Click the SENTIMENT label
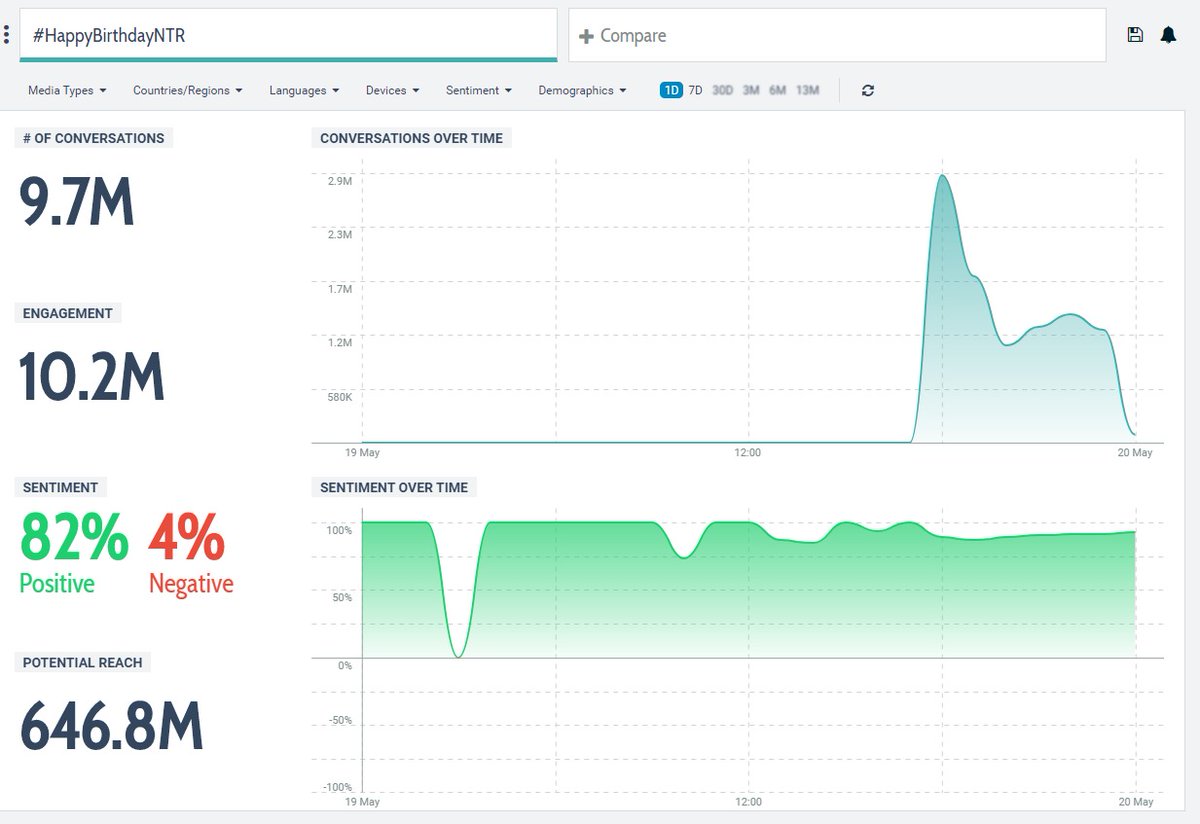 [60, 487]
